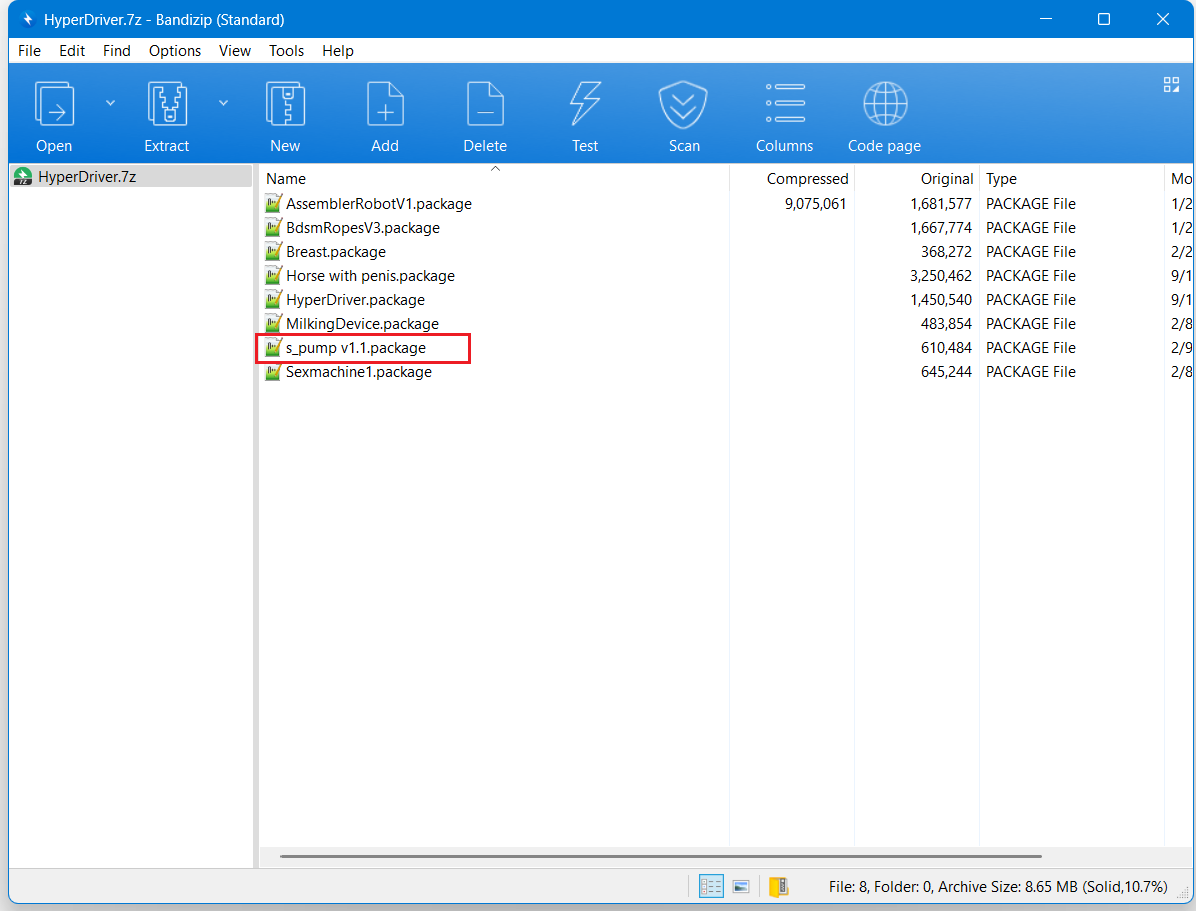Click the Code page globe icon
This screenshot has height=911, width=1196.
click(885, 104)
